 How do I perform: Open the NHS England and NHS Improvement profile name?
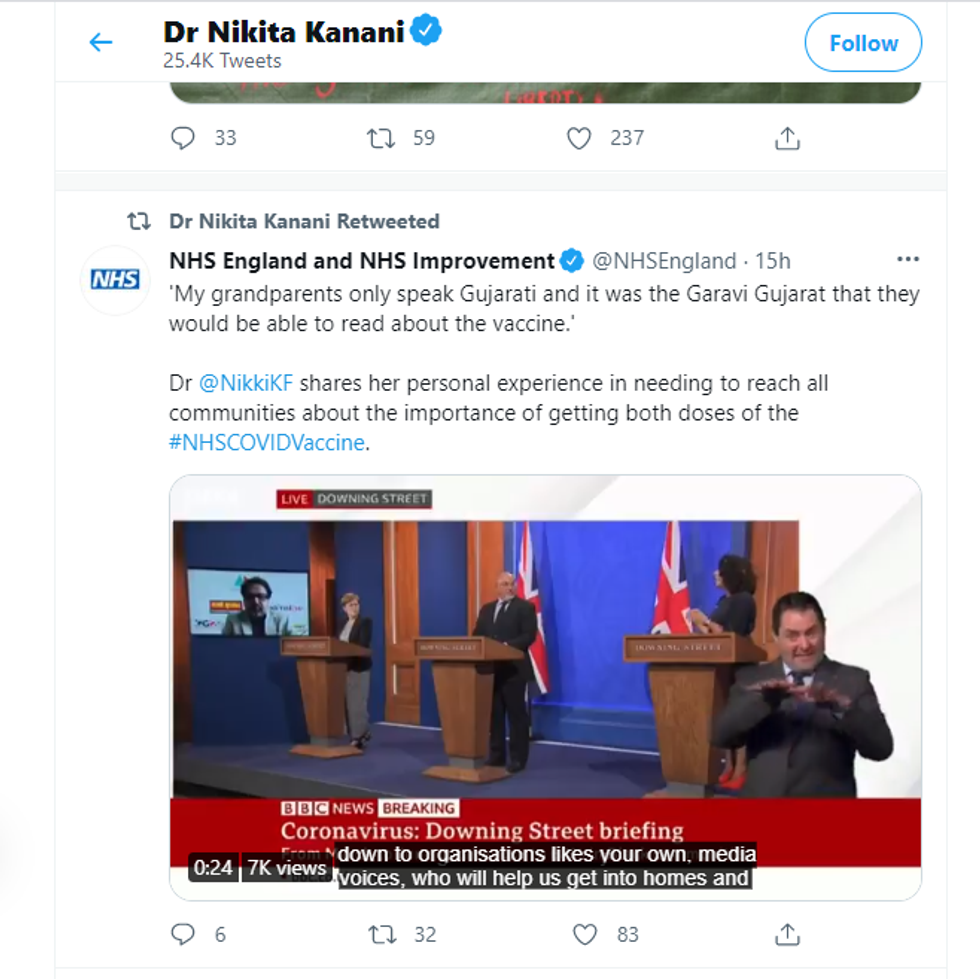(361, 261)
